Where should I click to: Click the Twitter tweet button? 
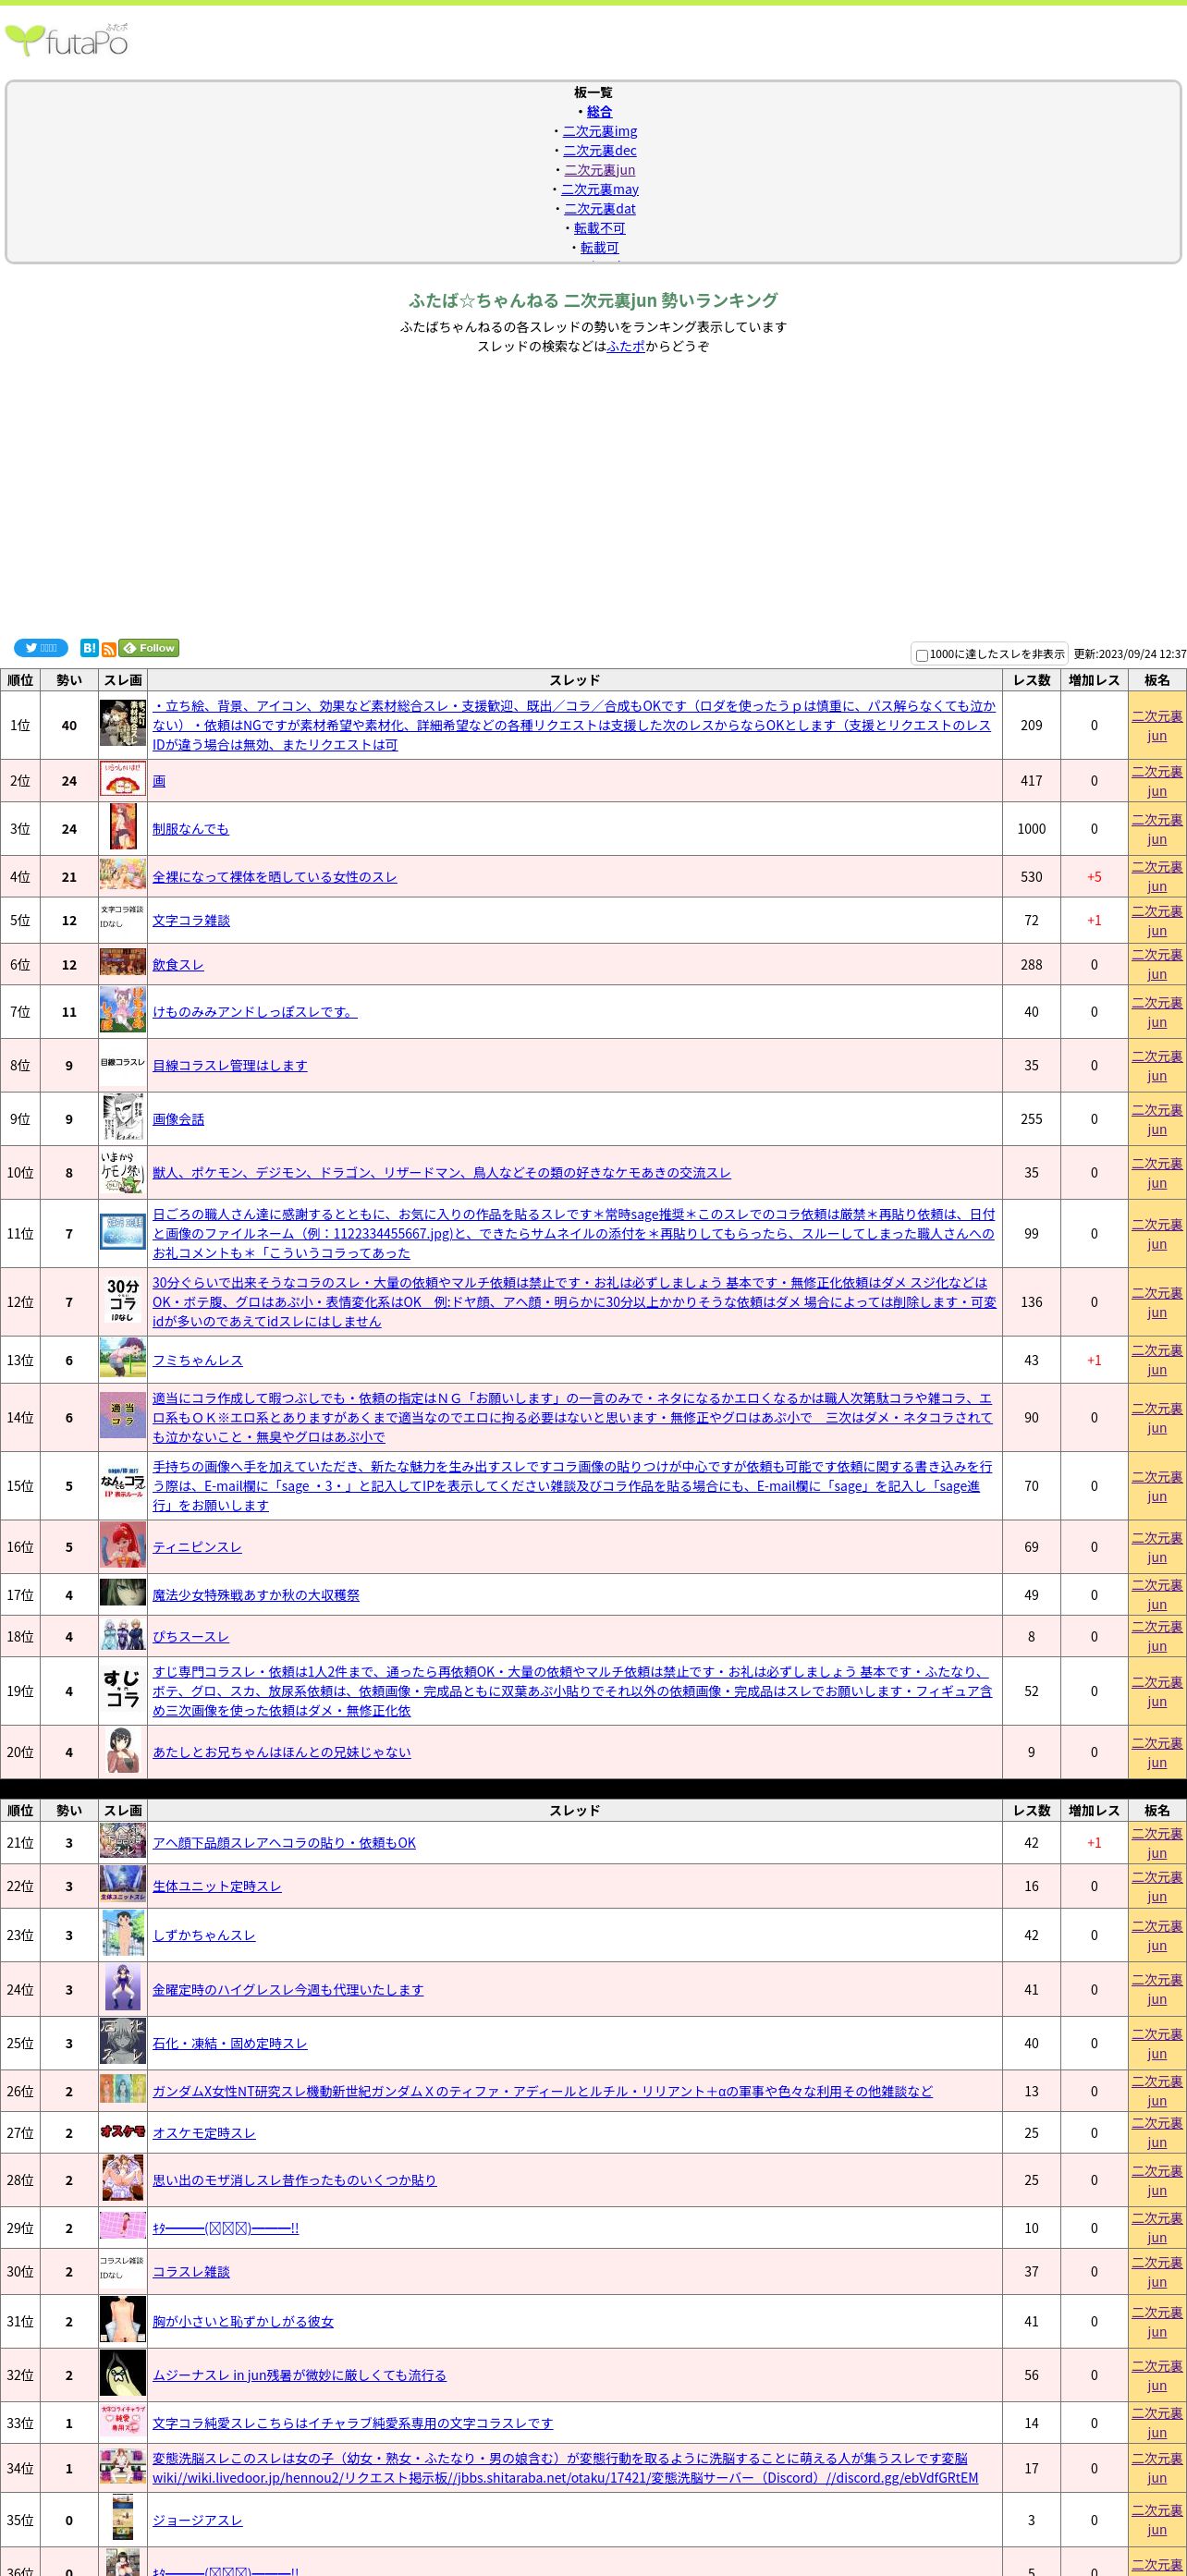click(x=41, y=648)
